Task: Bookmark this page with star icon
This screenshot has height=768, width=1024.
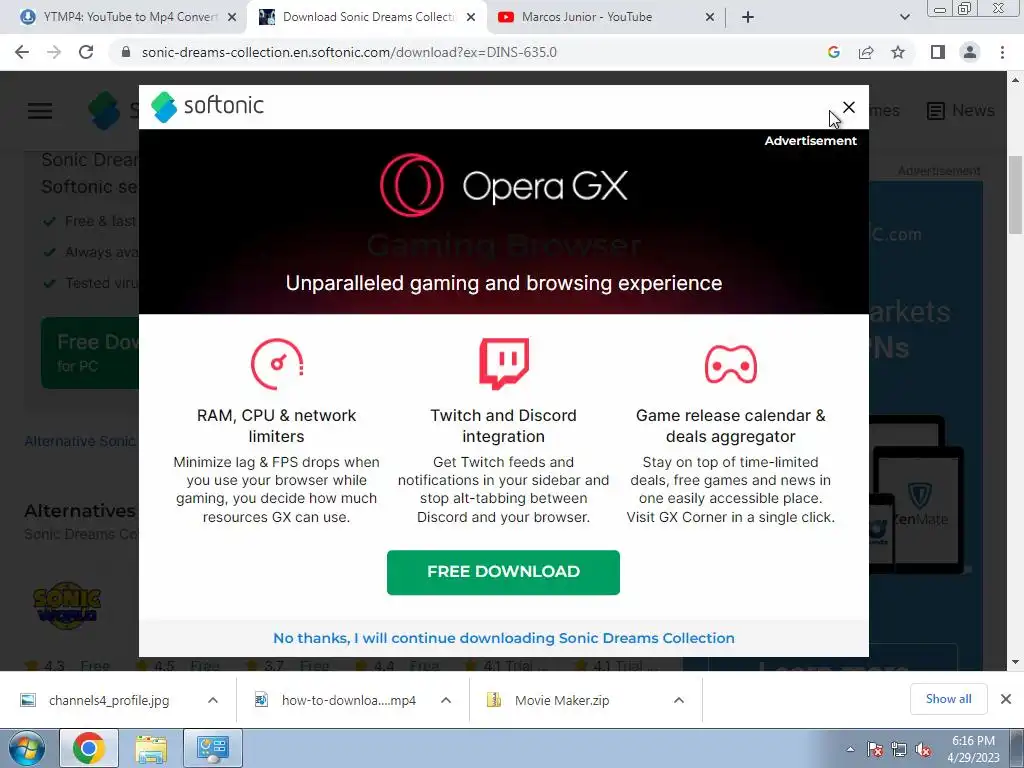Action: coord(898,52)
